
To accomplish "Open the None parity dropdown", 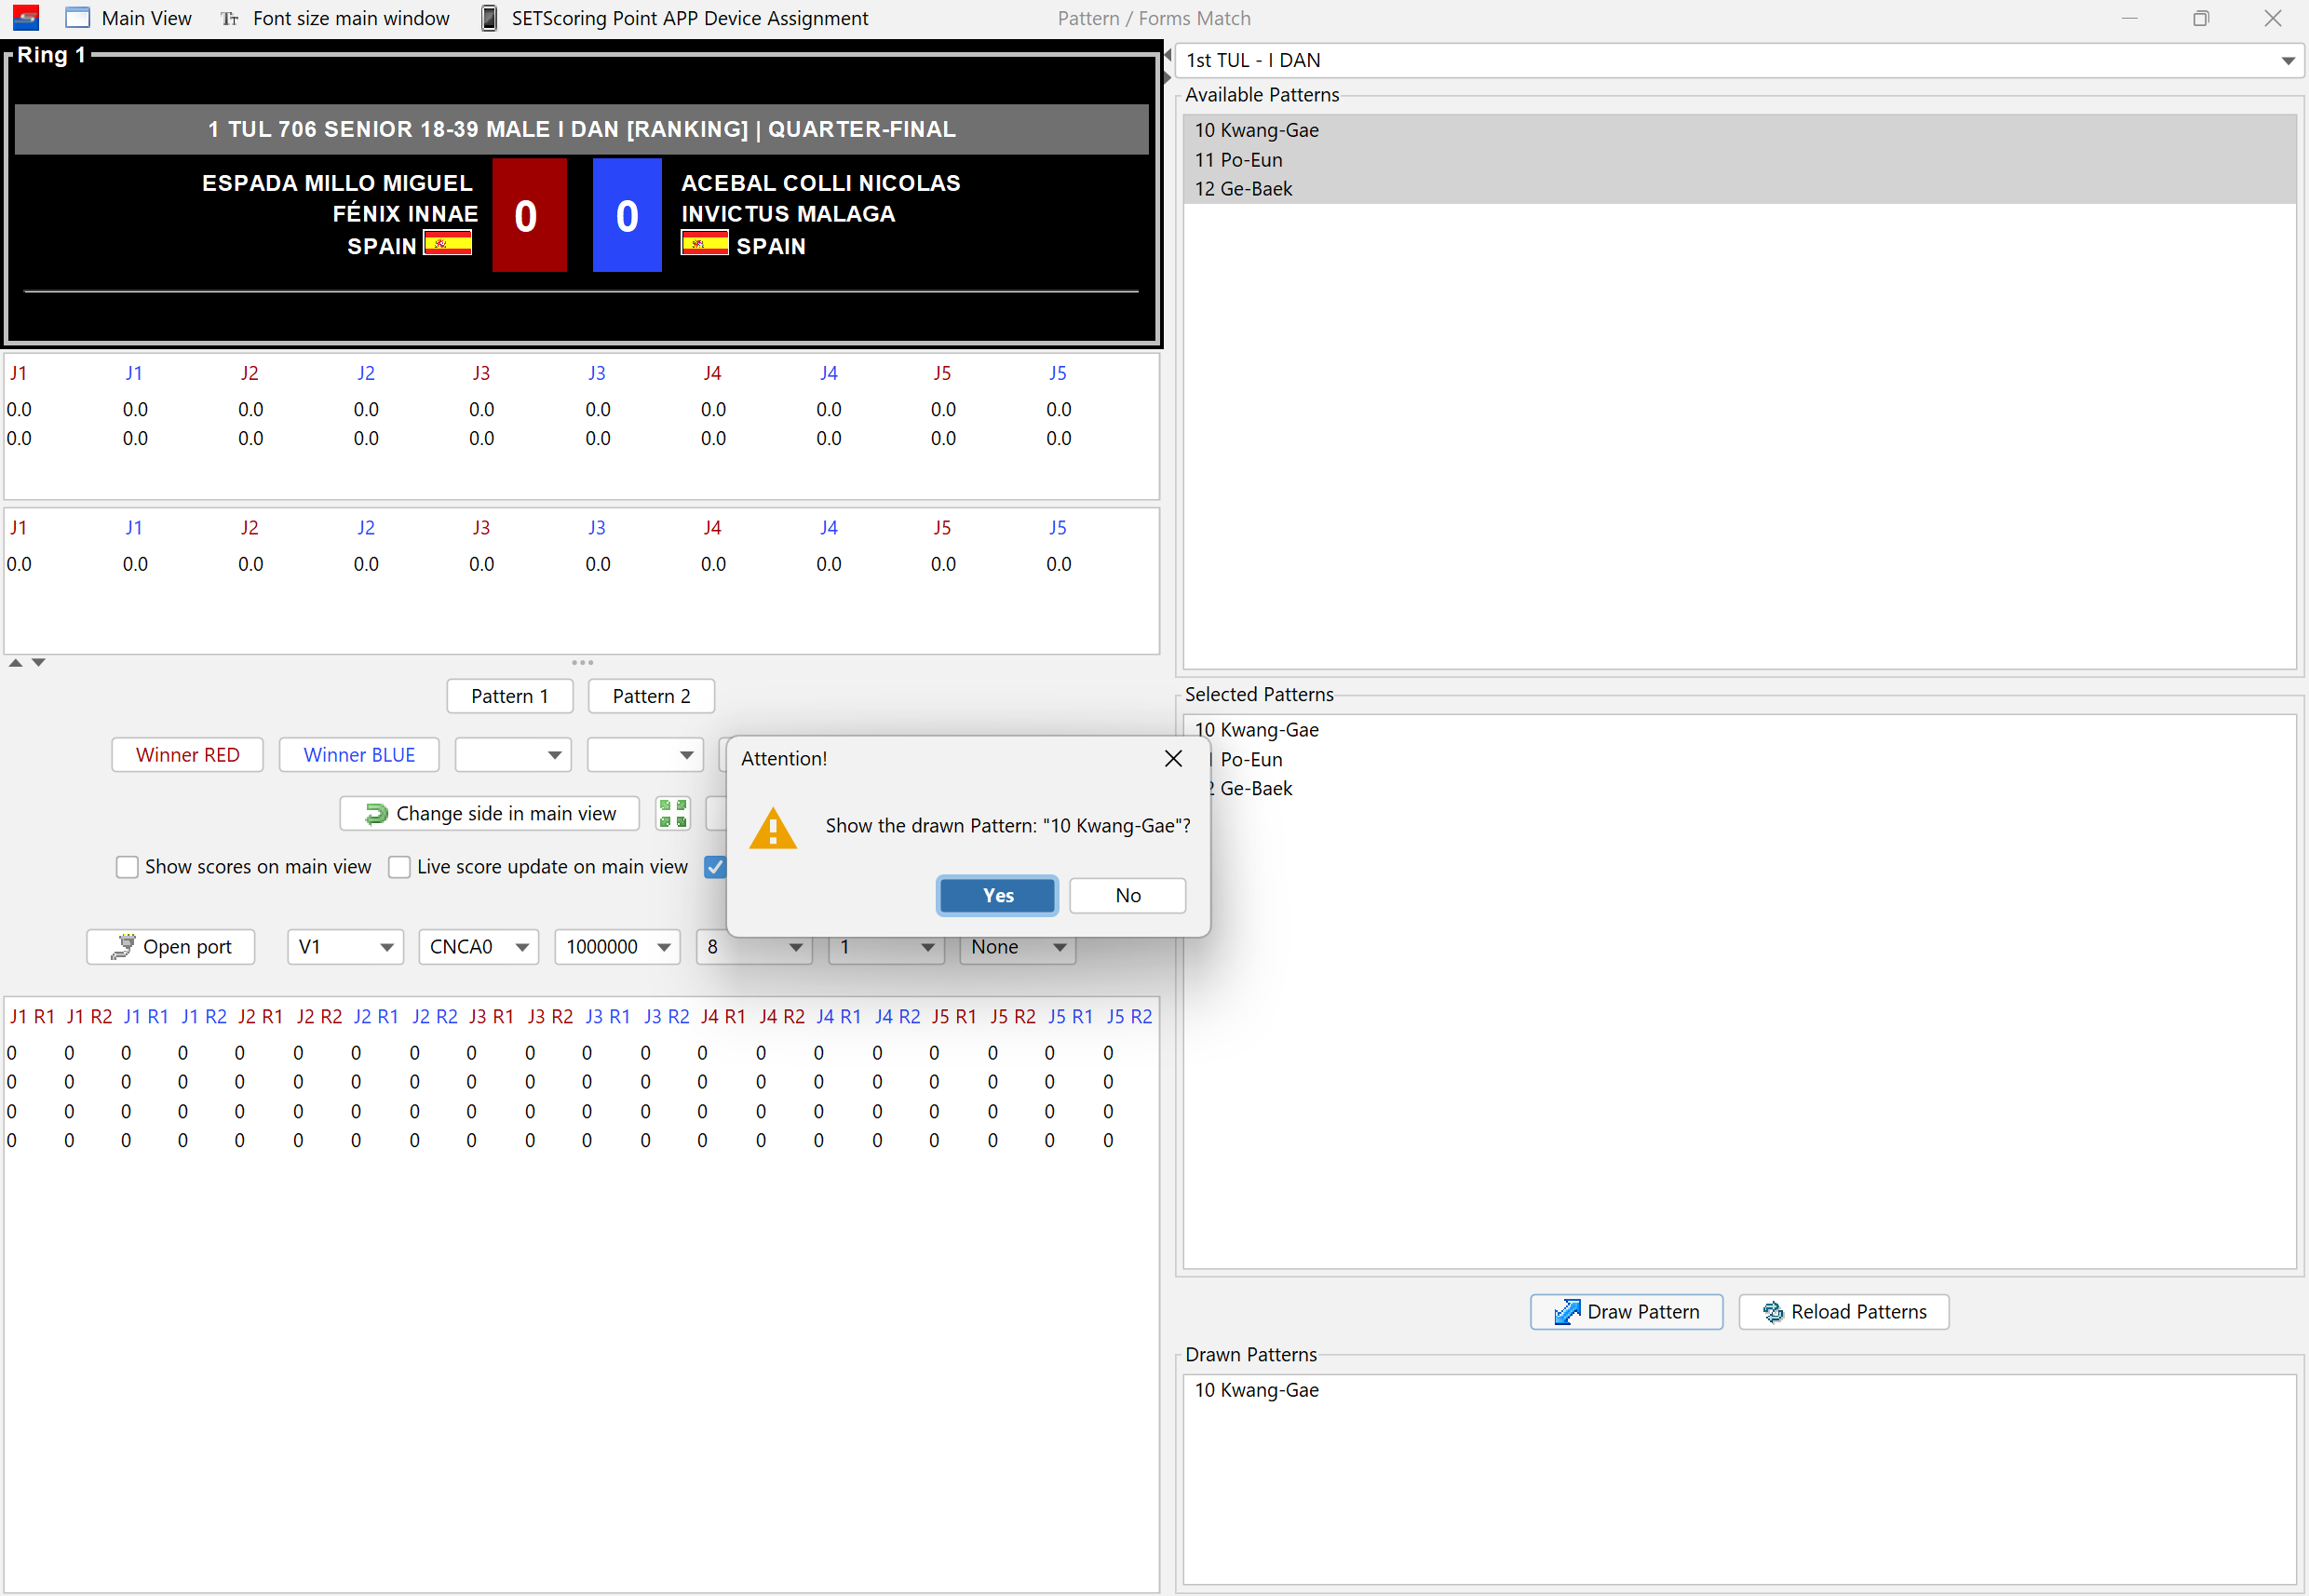I will click(1018, 947).
